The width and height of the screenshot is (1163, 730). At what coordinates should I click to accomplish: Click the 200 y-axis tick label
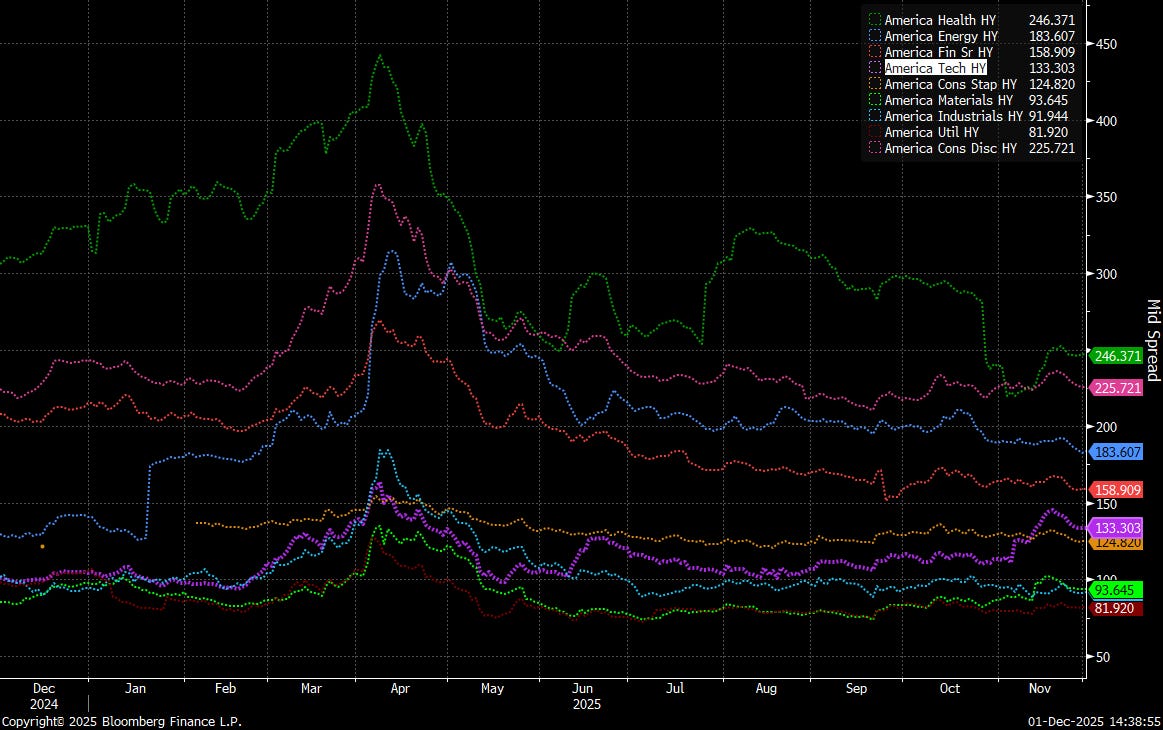1106,427
